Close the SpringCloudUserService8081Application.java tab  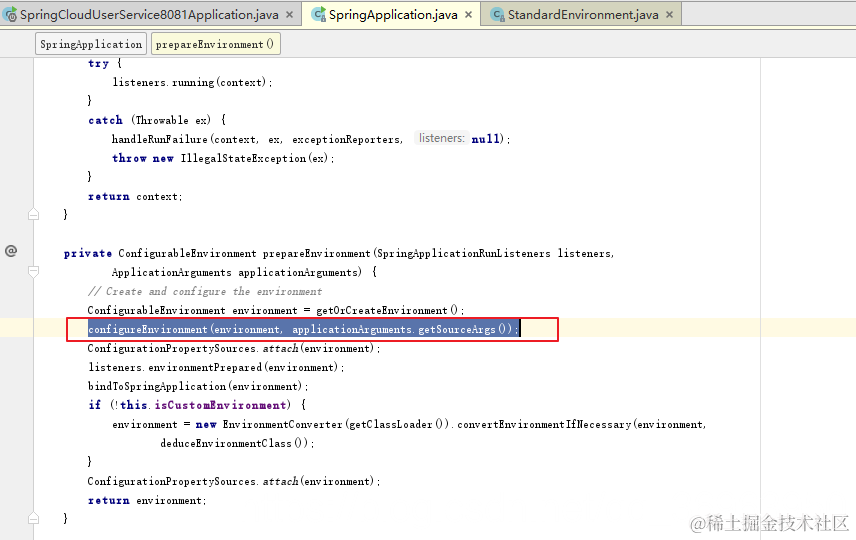point(290,15)
